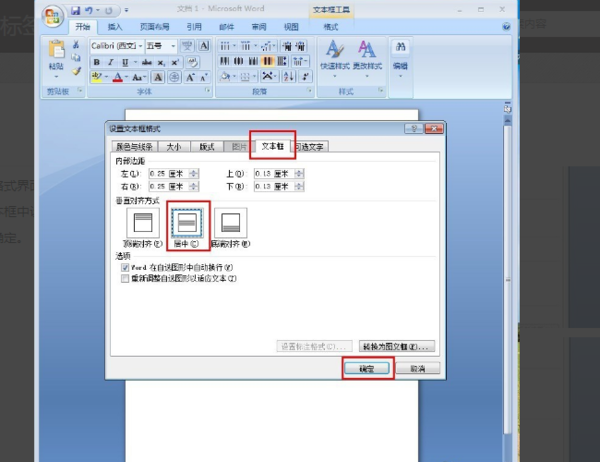Viewport: 600px width, 462px height.
Task: Open the font color dropdown arrow
Action: point(126,77)
